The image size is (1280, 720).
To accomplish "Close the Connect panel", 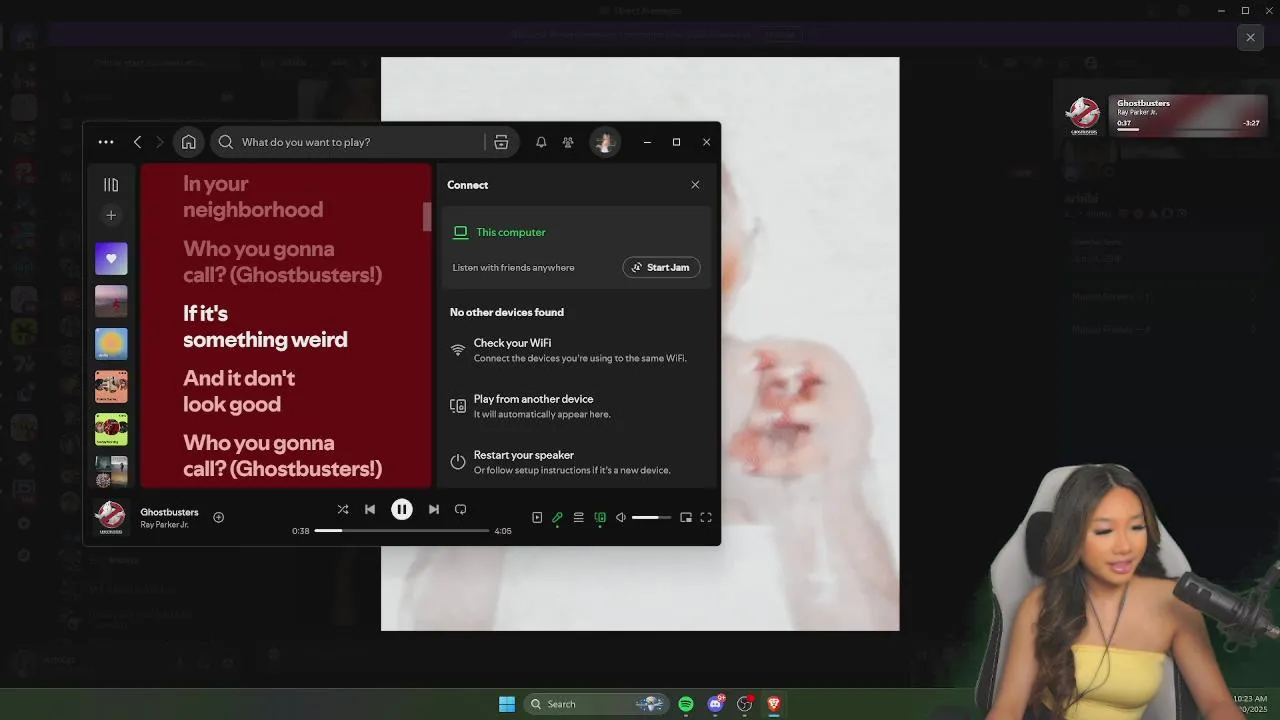I will 695,185.
